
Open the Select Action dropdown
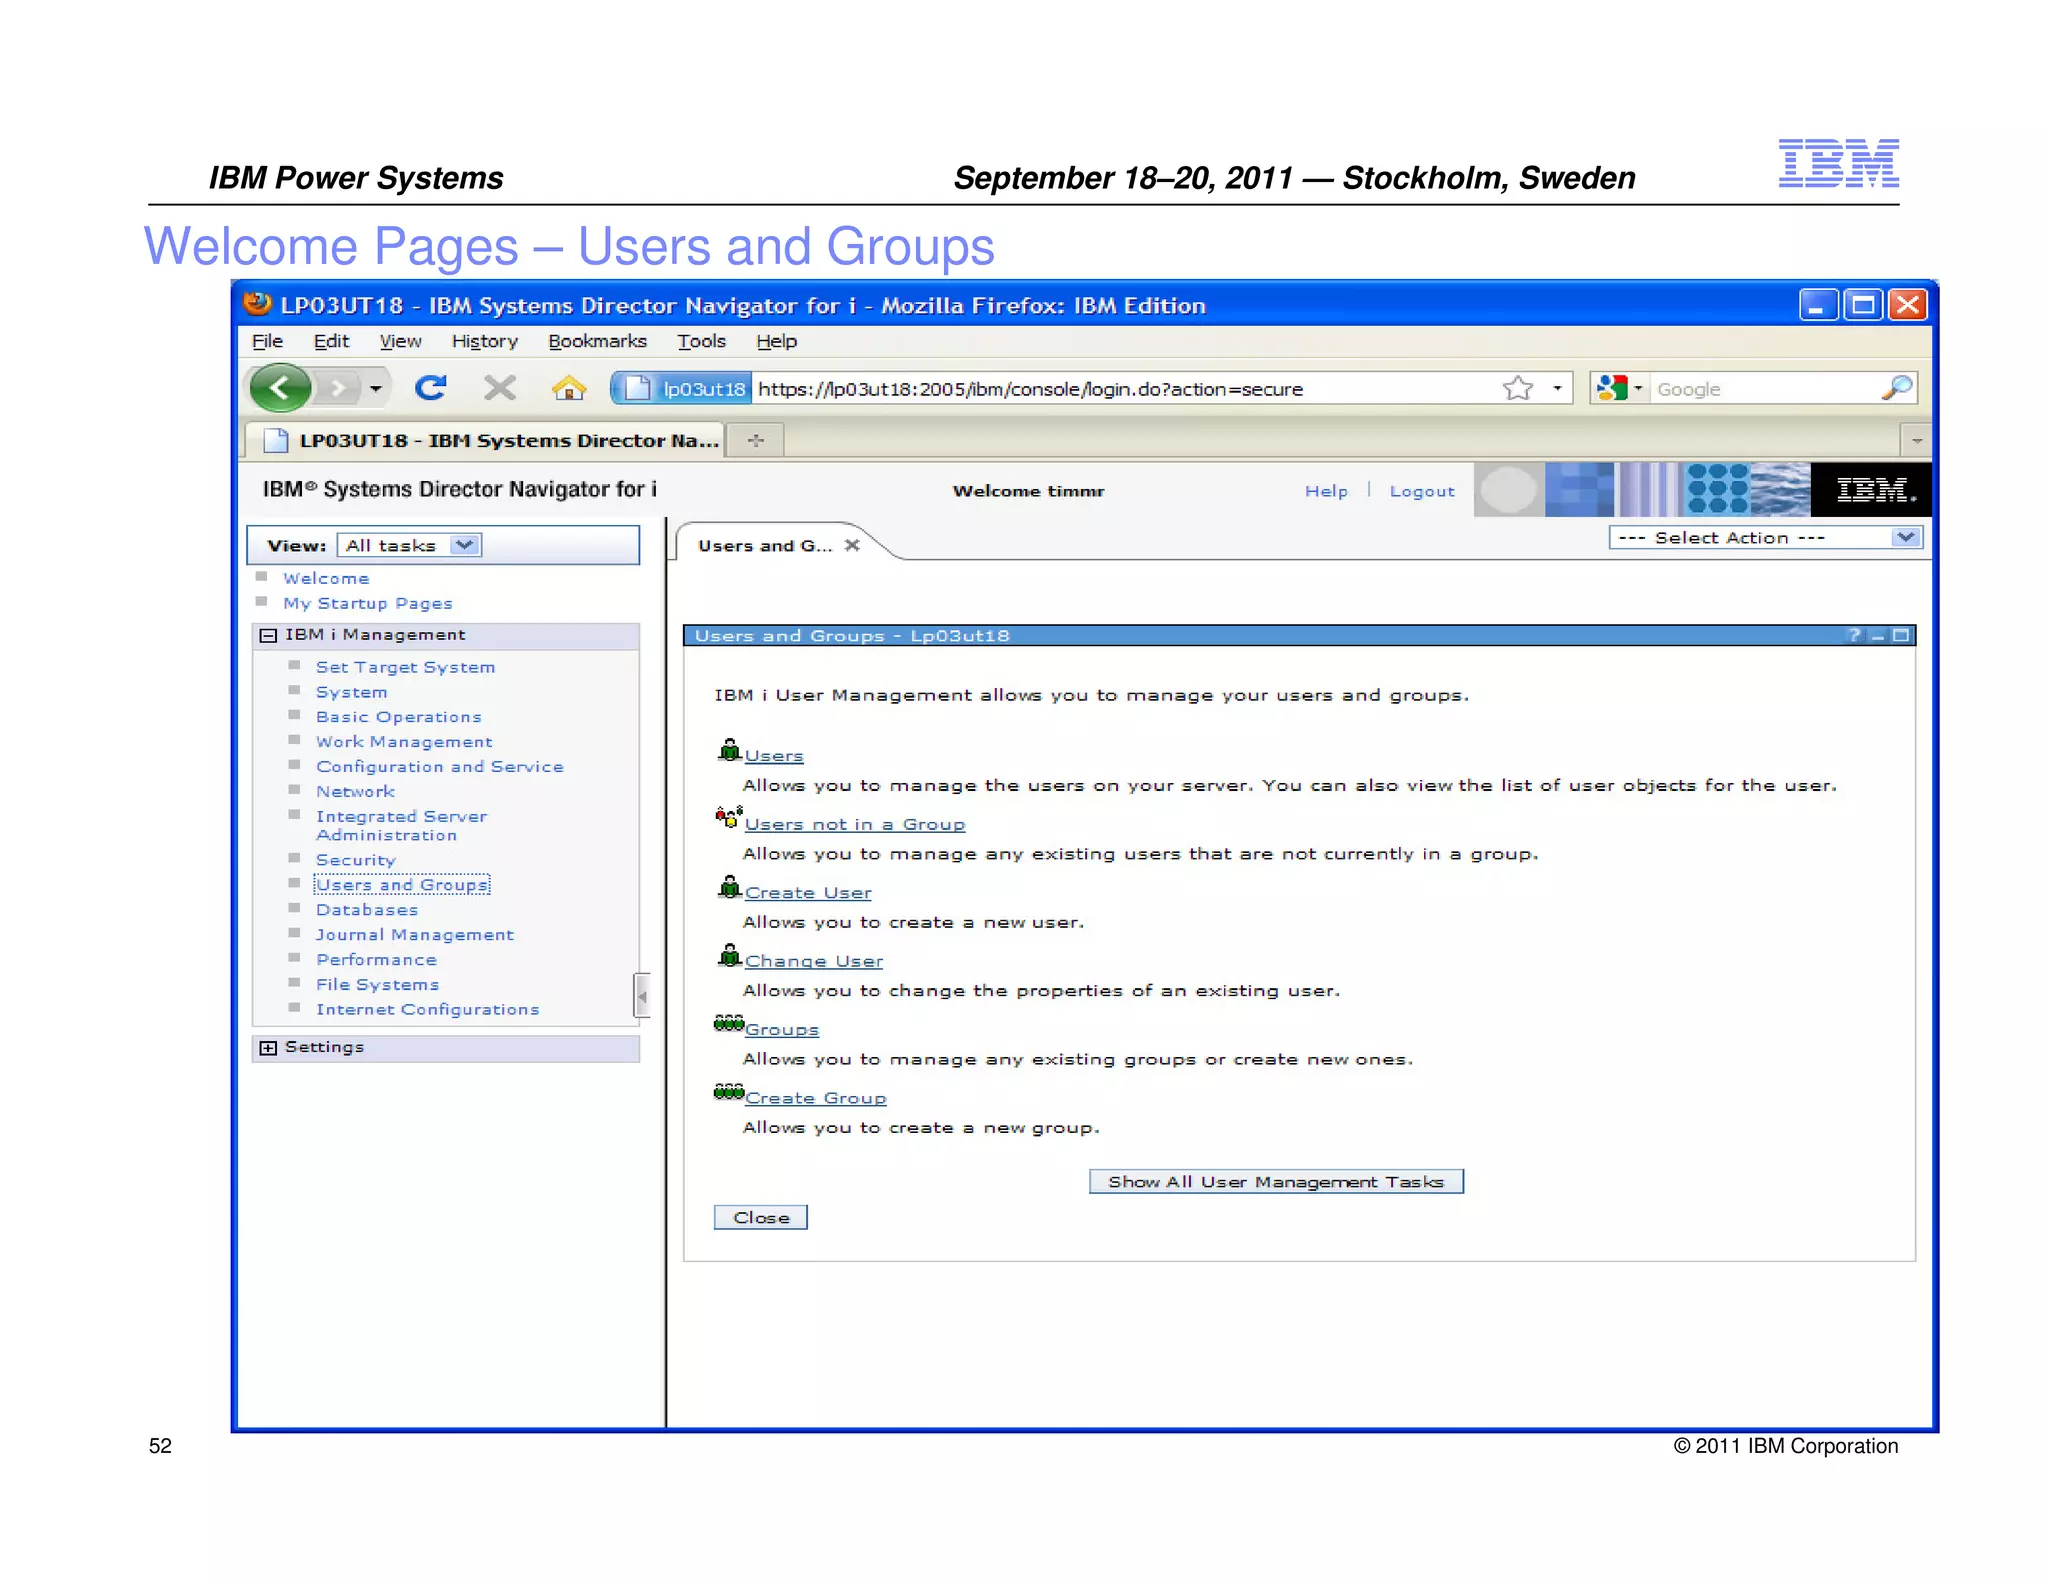[1764, 537]
